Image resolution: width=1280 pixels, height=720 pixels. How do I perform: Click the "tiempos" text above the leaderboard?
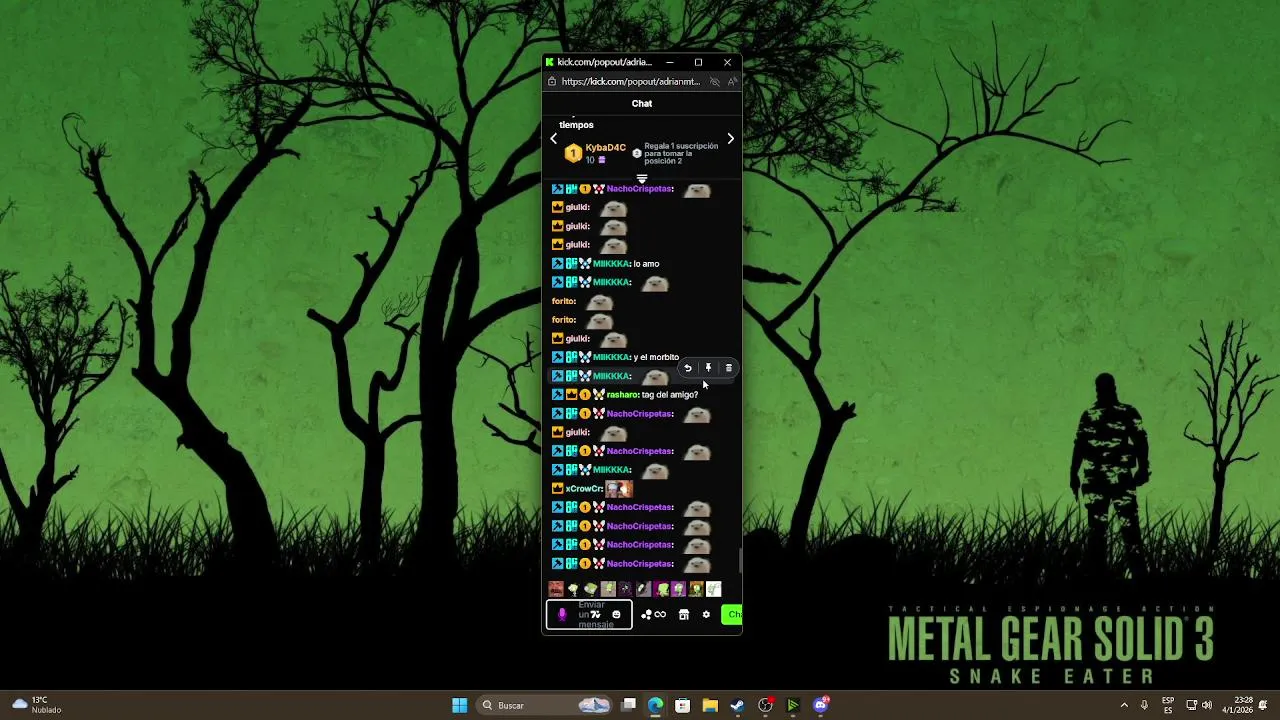(x=576, y=125)
